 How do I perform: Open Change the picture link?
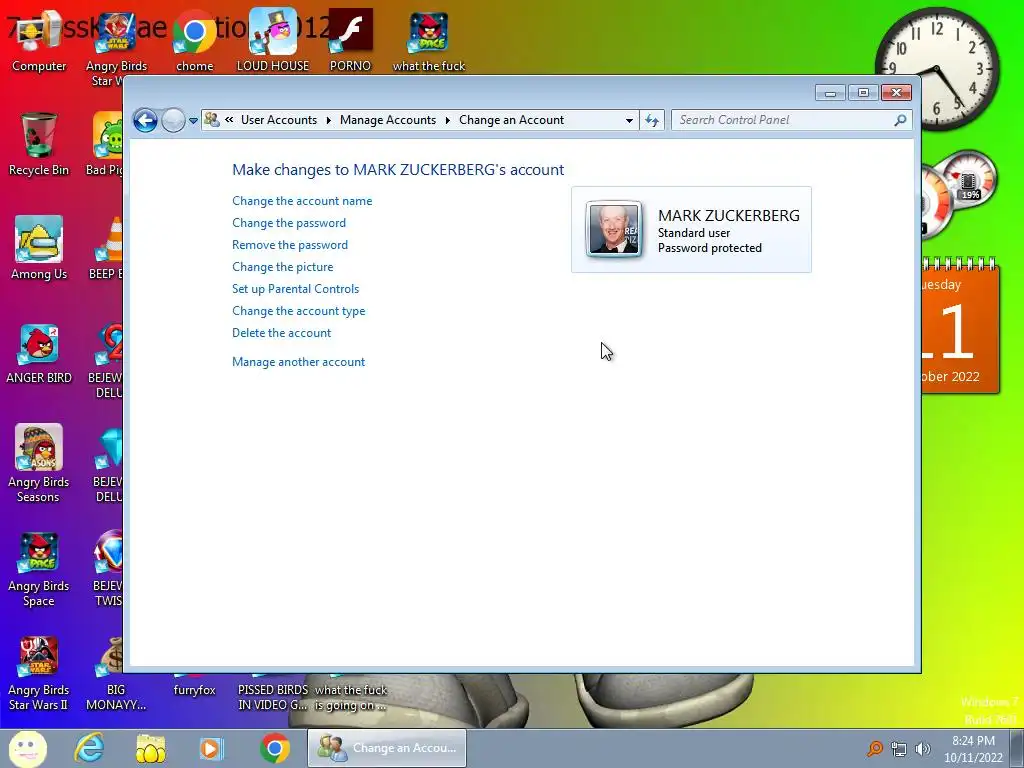coord(283,267)
